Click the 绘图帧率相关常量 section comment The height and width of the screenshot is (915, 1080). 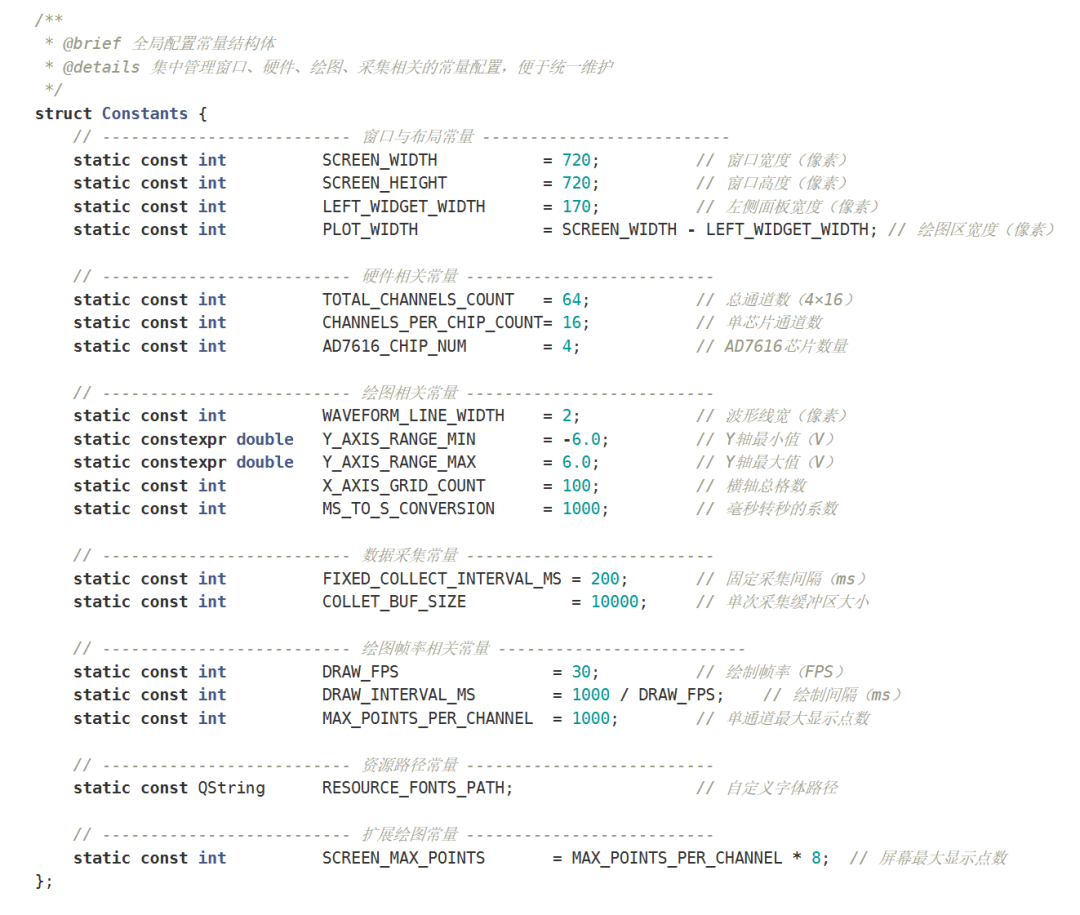(x=426, y=649)
